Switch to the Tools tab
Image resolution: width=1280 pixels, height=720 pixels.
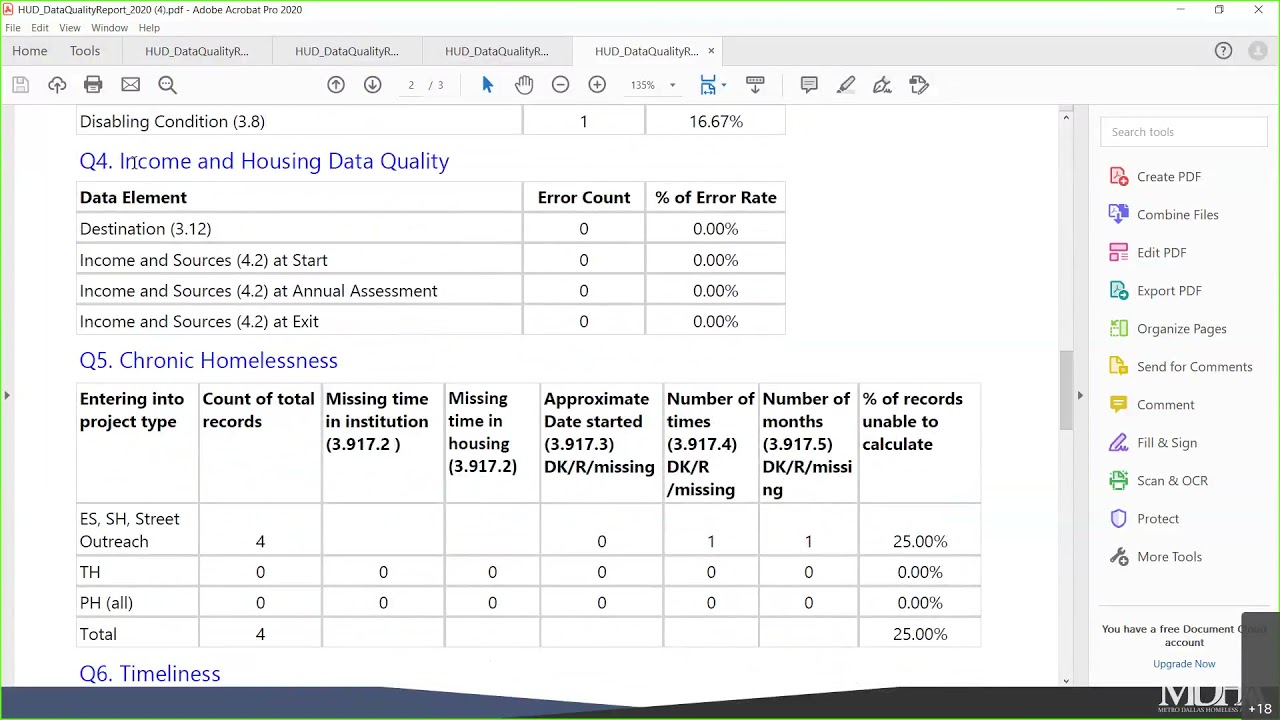tap(85, 51)
